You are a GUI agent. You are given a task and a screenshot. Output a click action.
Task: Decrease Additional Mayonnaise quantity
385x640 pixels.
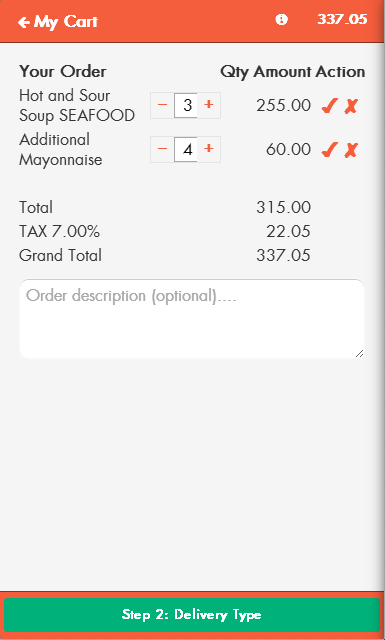pyautogui.click(x=162, y=149)
